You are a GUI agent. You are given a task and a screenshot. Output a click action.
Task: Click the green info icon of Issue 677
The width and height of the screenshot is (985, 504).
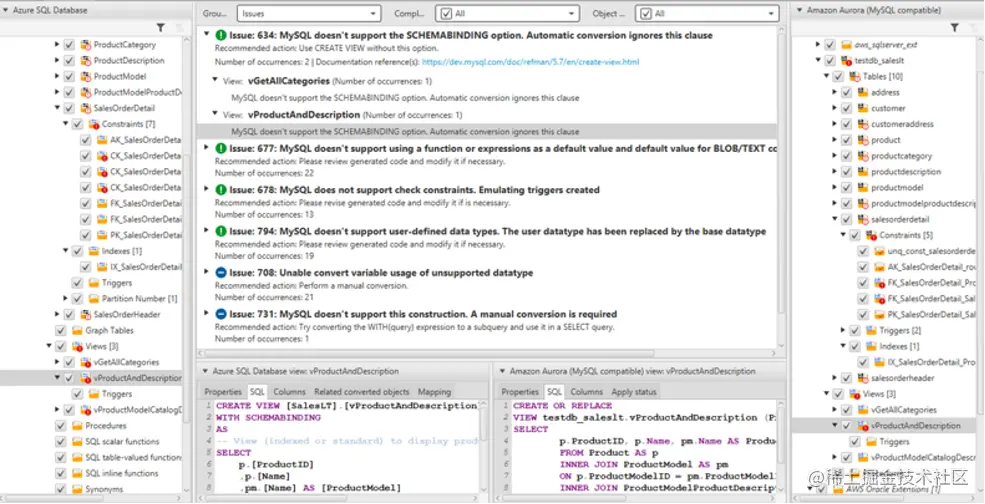click(x=220, y=148)
